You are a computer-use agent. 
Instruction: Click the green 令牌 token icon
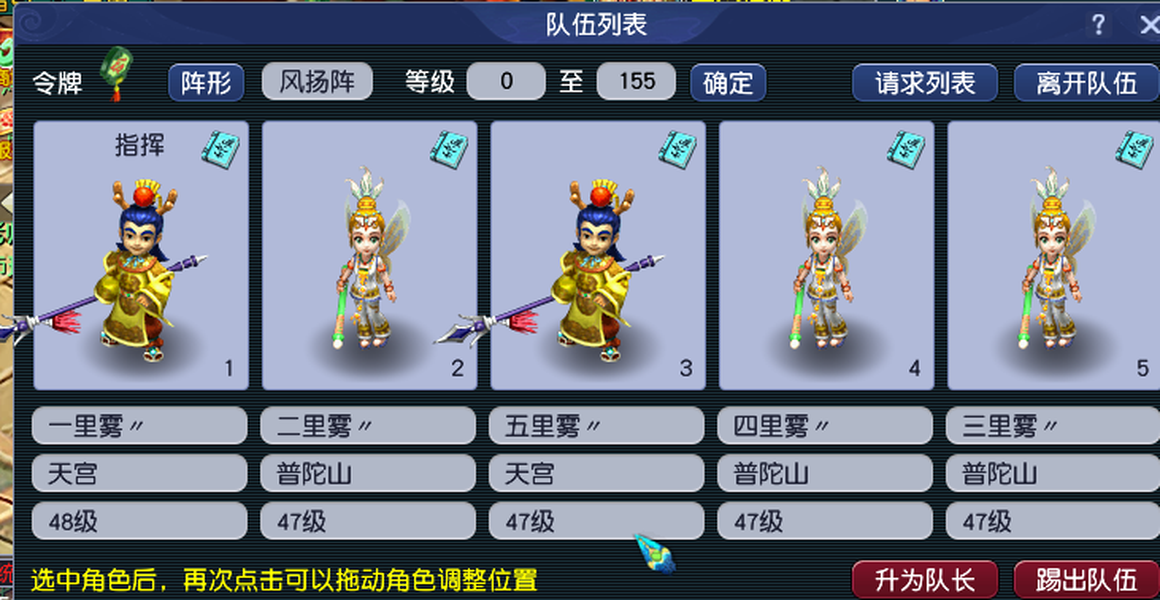click(116, 73)
